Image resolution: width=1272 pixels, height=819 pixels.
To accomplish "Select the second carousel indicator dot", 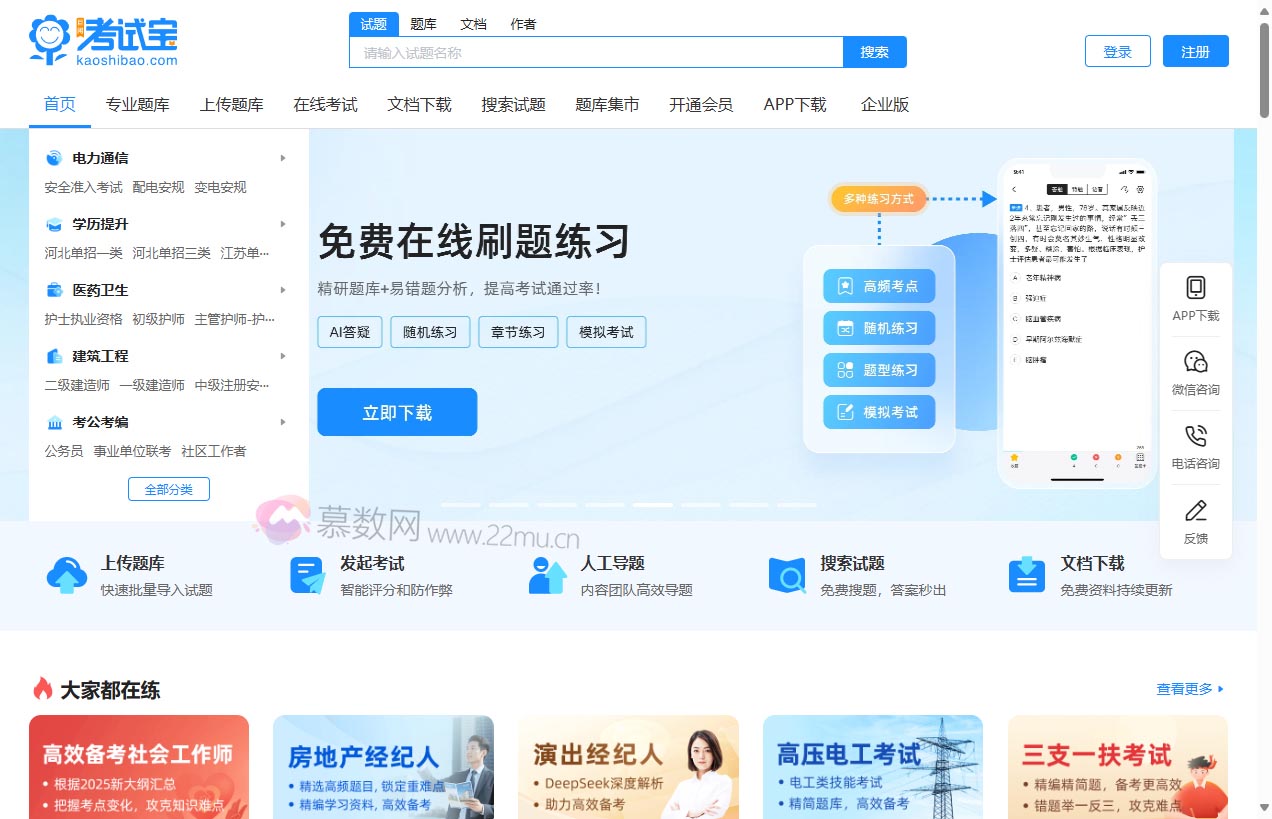I will point(509,506).
